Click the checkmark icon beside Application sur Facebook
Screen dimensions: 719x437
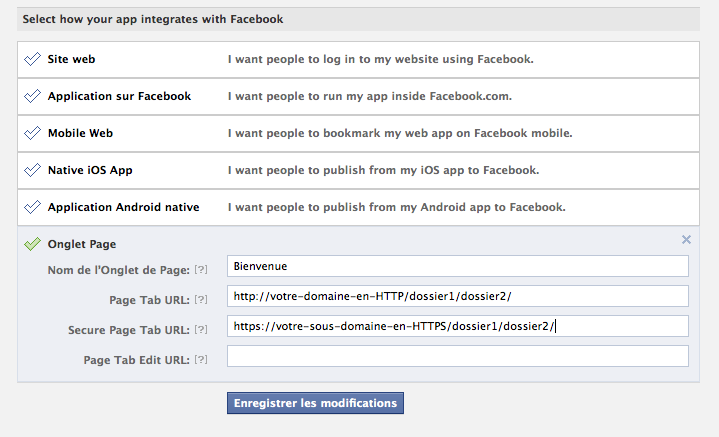click(x=32, y=96)
